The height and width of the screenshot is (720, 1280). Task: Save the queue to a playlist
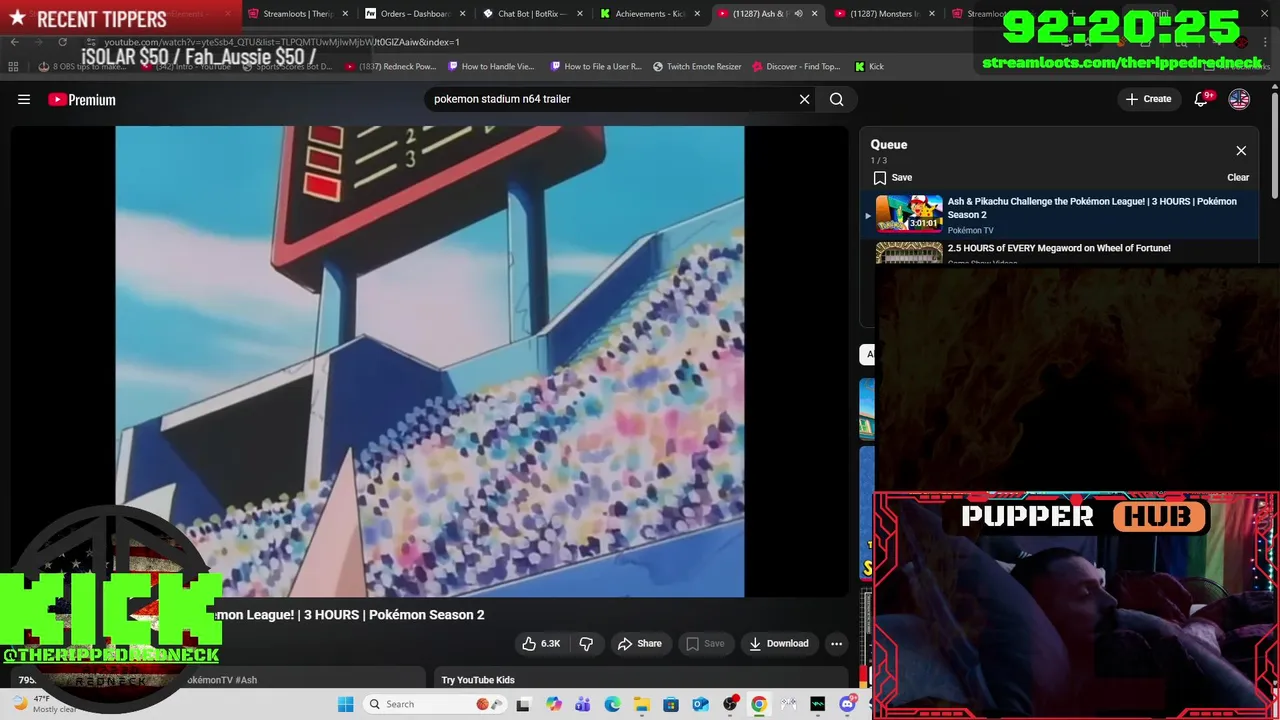tap(893, 177)
